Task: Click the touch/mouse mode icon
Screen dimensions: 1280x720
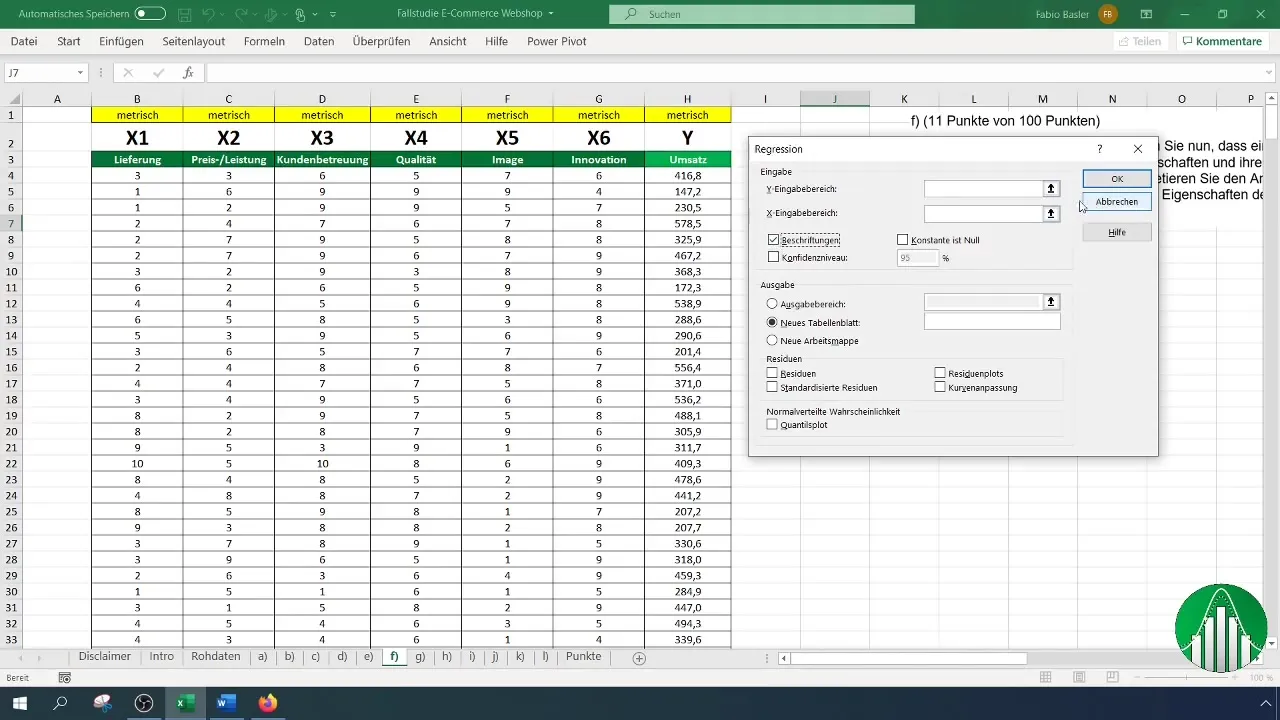Action: point(300,15)
